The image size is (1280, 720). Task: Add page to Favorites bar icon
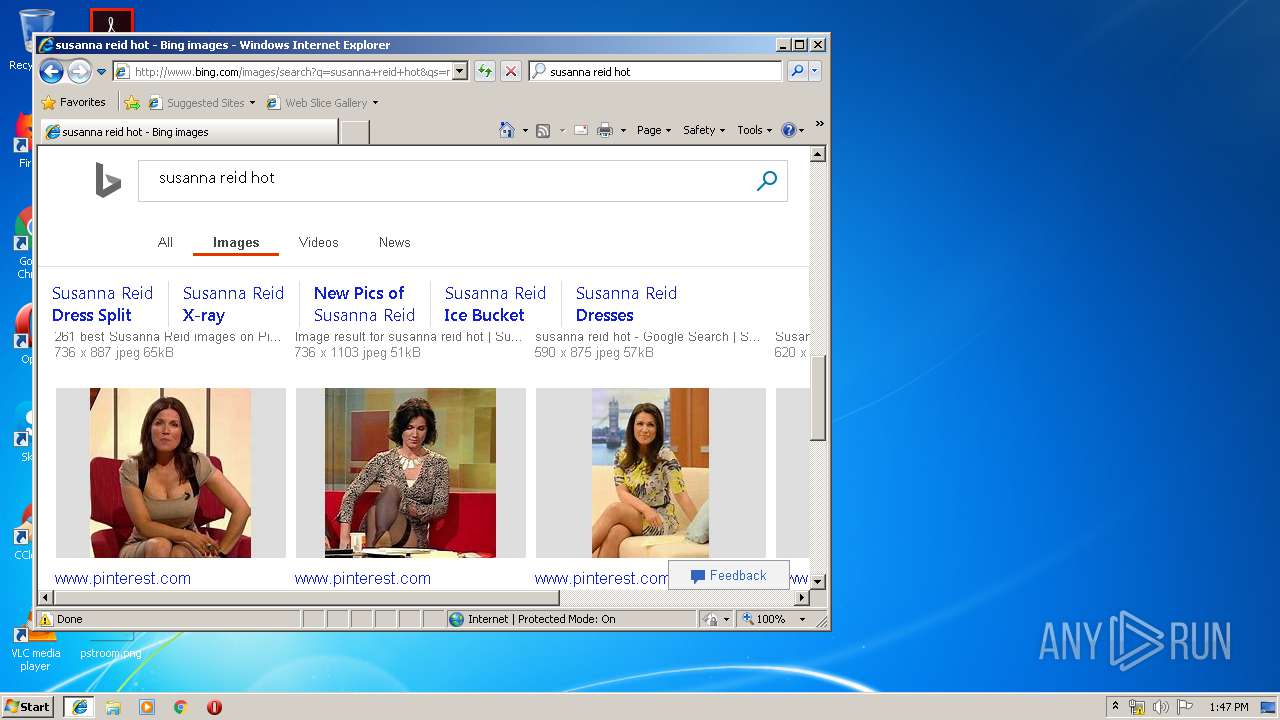tap(131, 102)
